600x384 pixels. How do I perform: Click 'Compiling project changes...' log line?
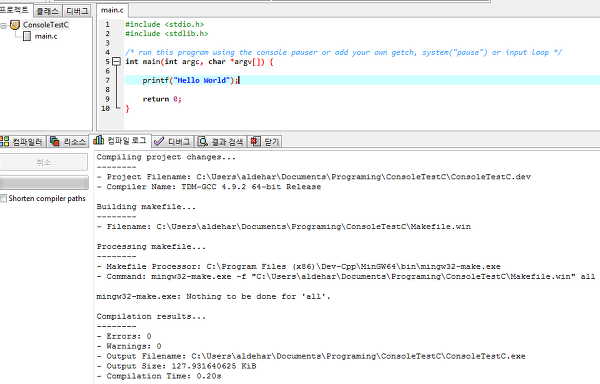pos(166,157)
